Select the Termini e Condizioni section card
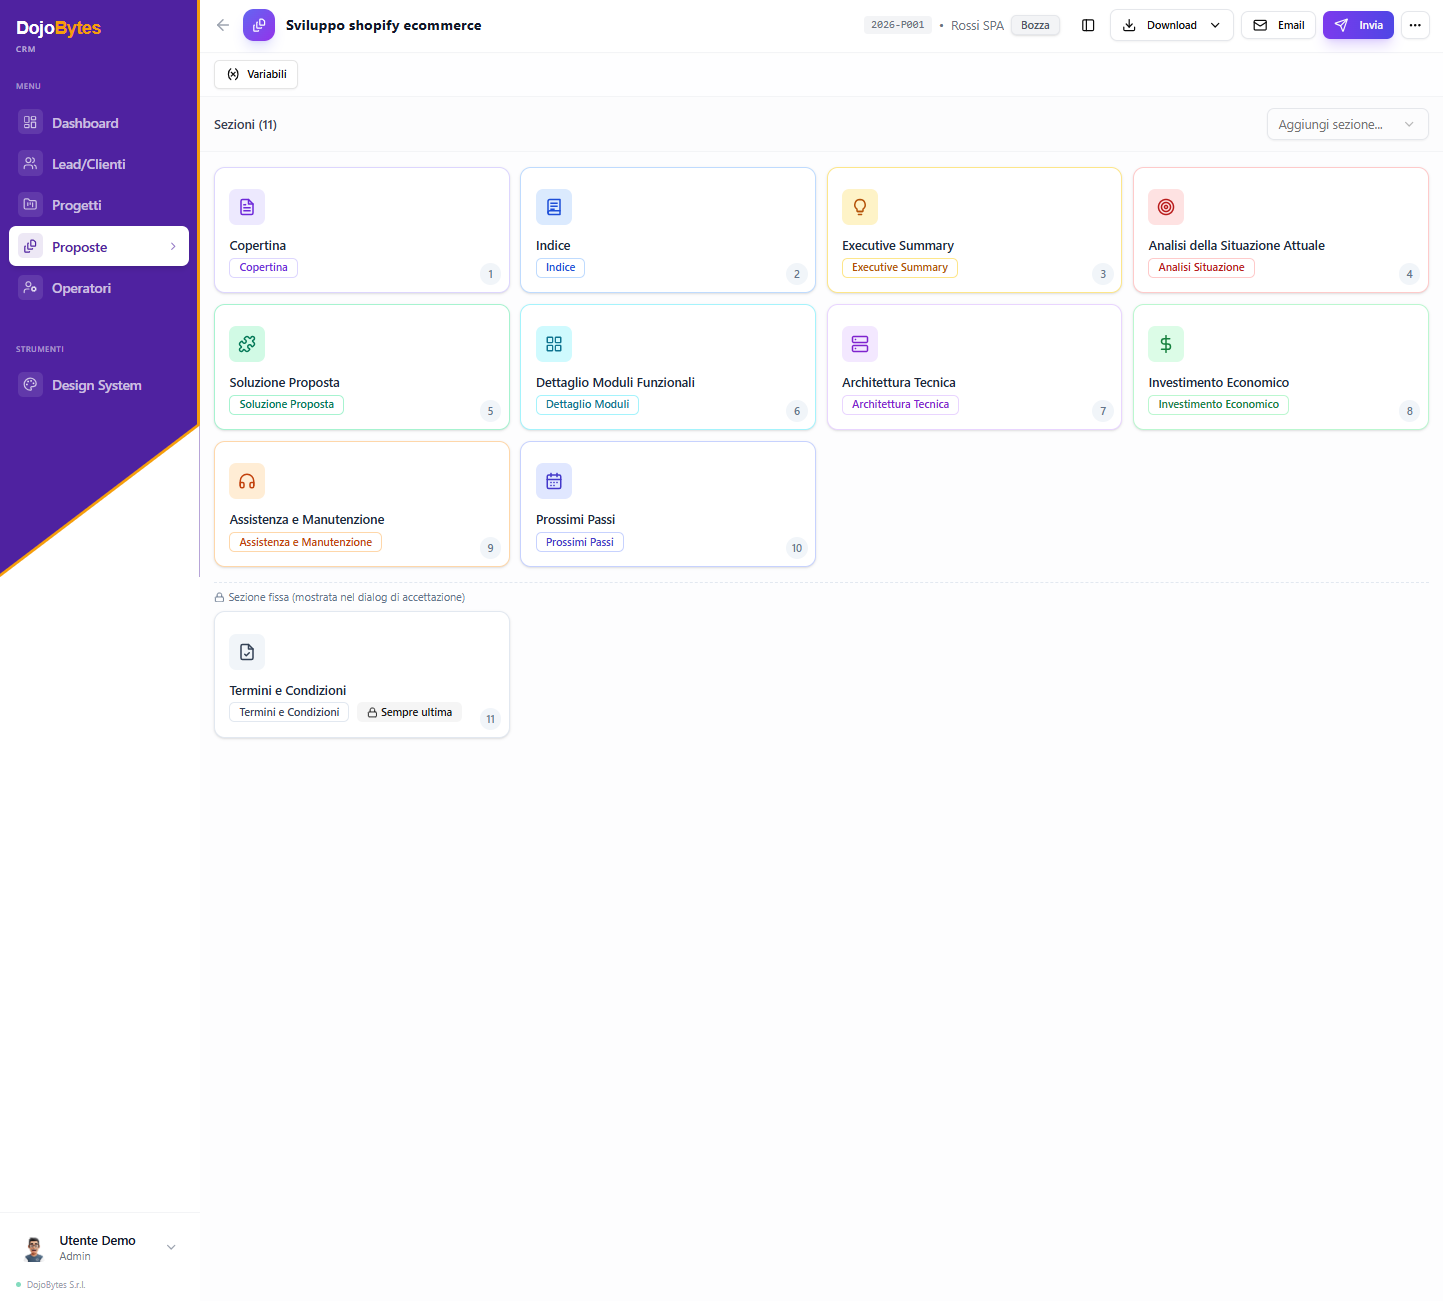Viewport: 1443px width, 1301px height. point(361,675)
